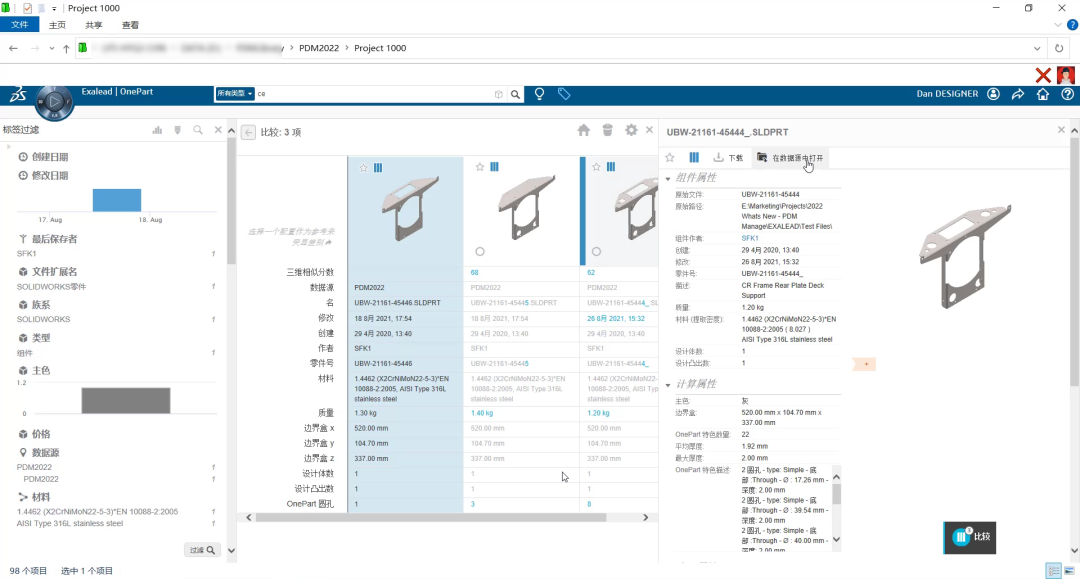Image resolution: width=1080 pixels, height=579 pixels.
Task: Go to home via the top bar house icon
Action: point(1043,94)
